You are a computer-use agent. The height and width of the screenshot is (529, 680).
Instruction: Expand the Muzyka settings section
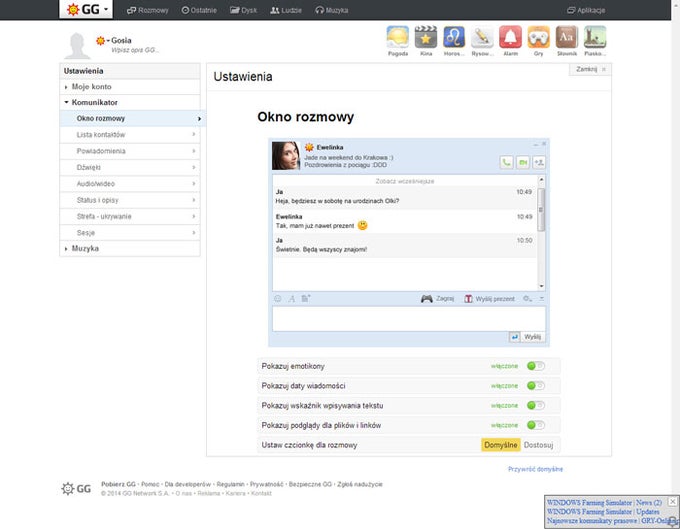130,248
